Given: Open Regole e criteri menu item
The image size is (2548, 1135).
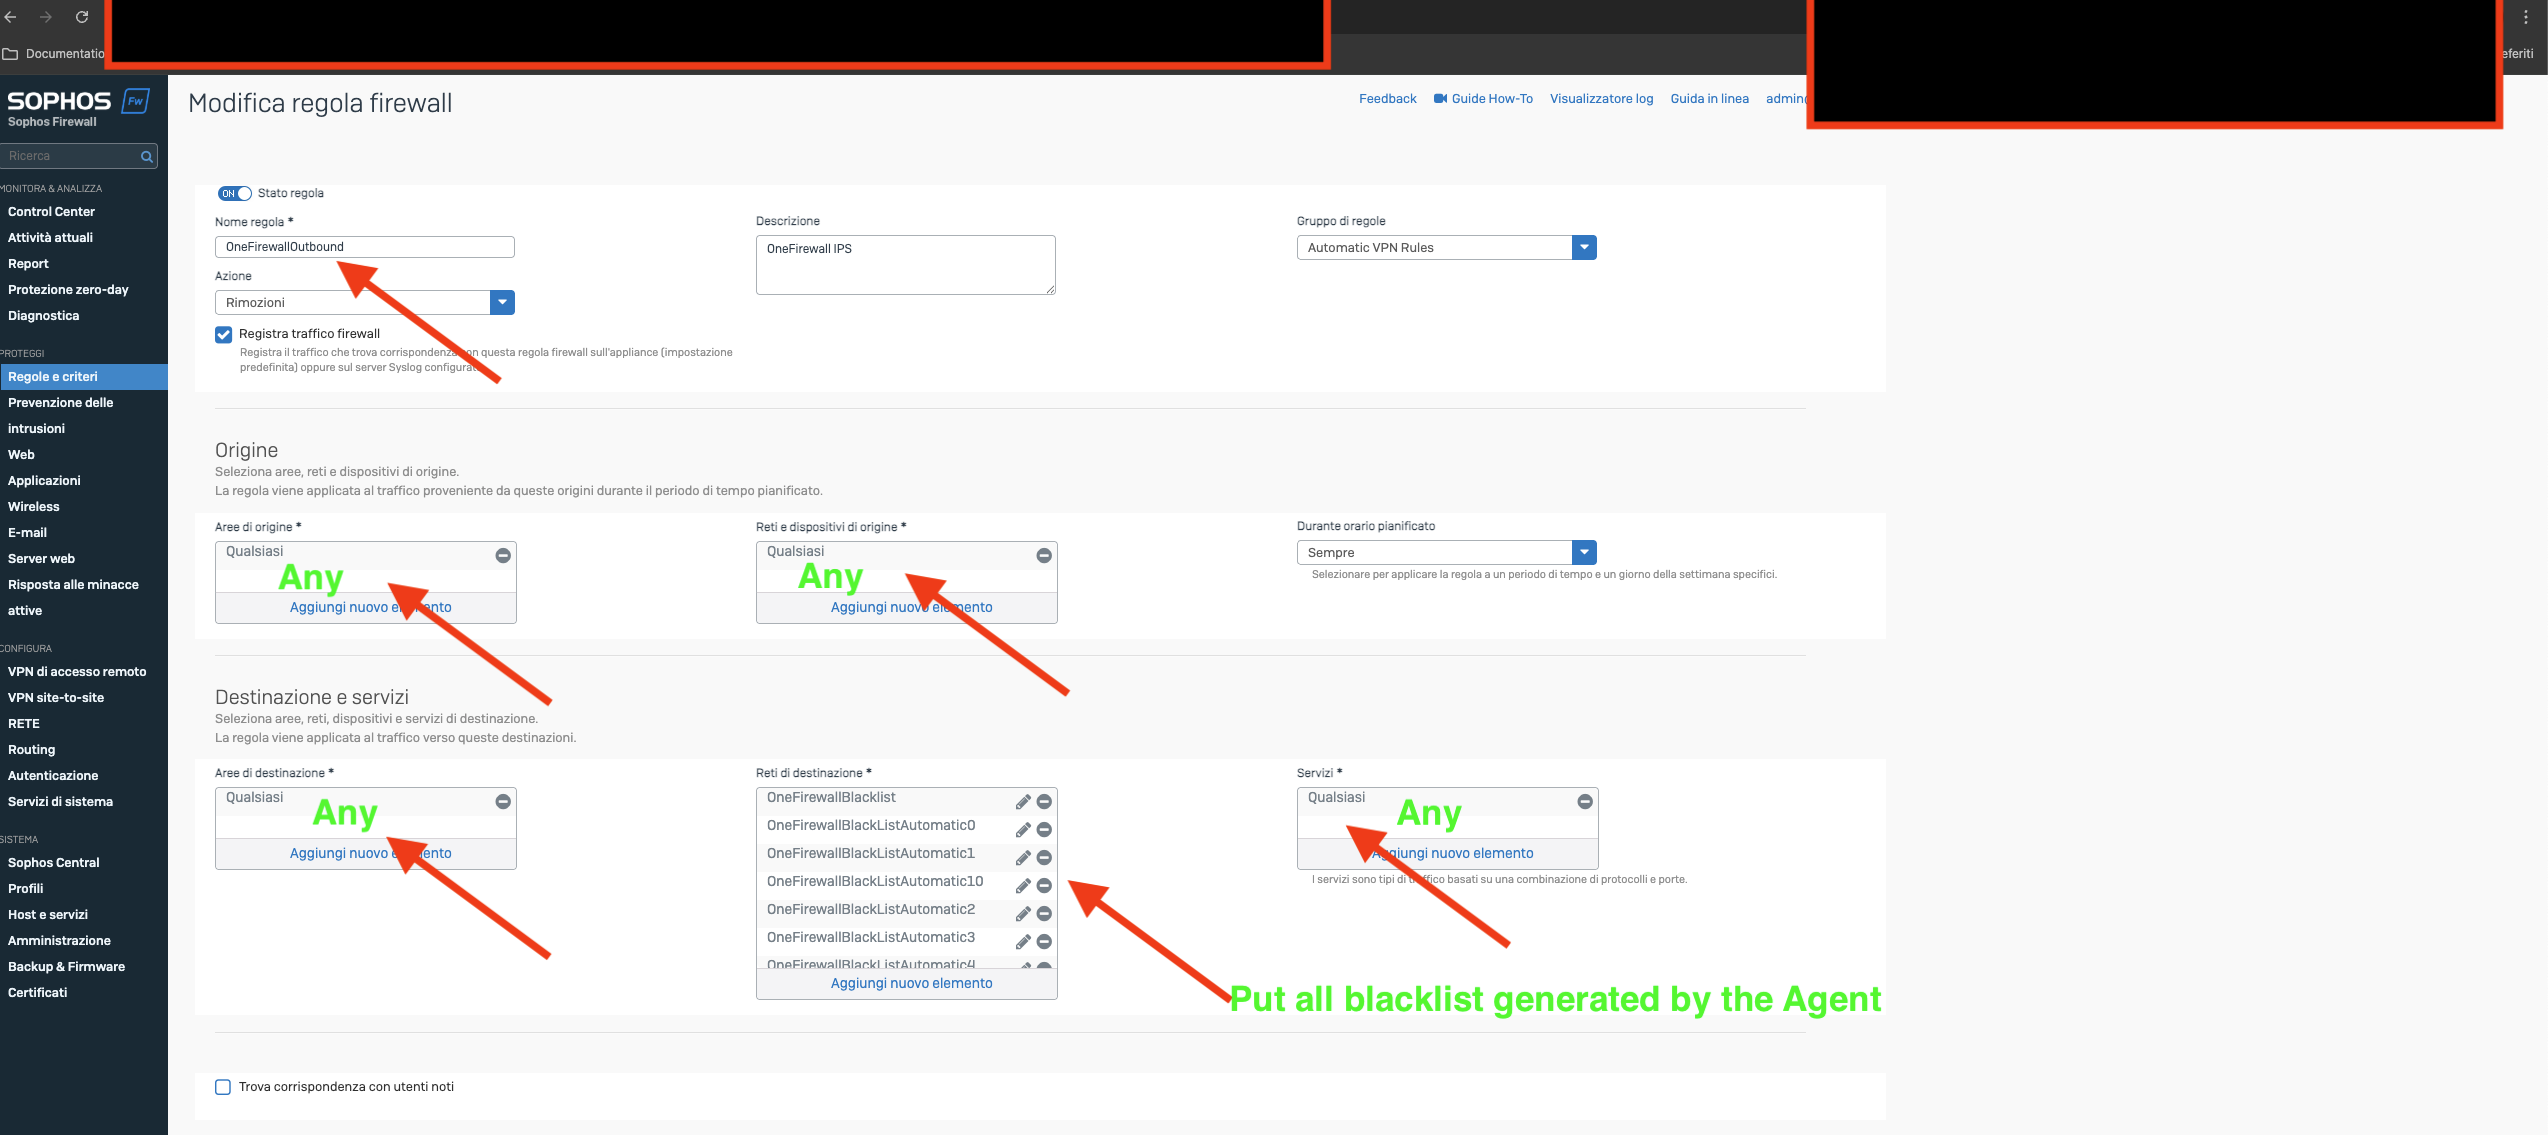Looking at the screenshot, I should (84, 377).
